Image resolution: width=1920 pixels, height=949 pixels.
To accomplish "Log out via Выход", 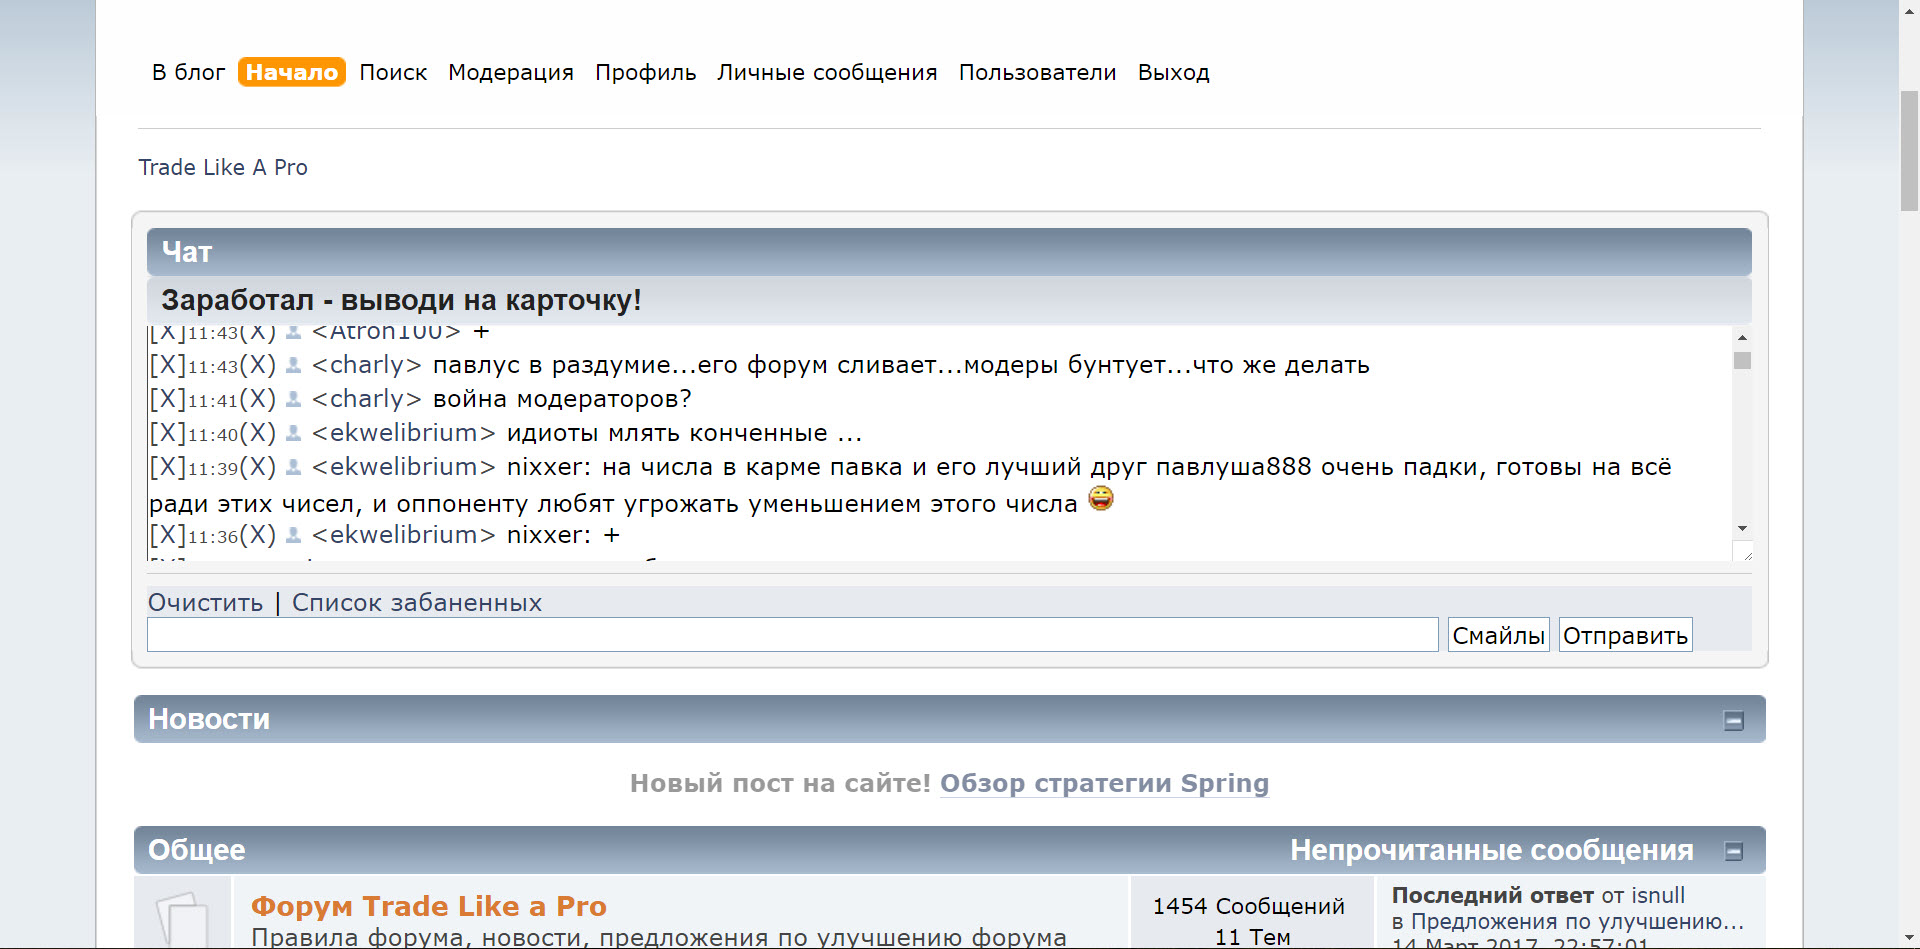I will coord(1174,72).
